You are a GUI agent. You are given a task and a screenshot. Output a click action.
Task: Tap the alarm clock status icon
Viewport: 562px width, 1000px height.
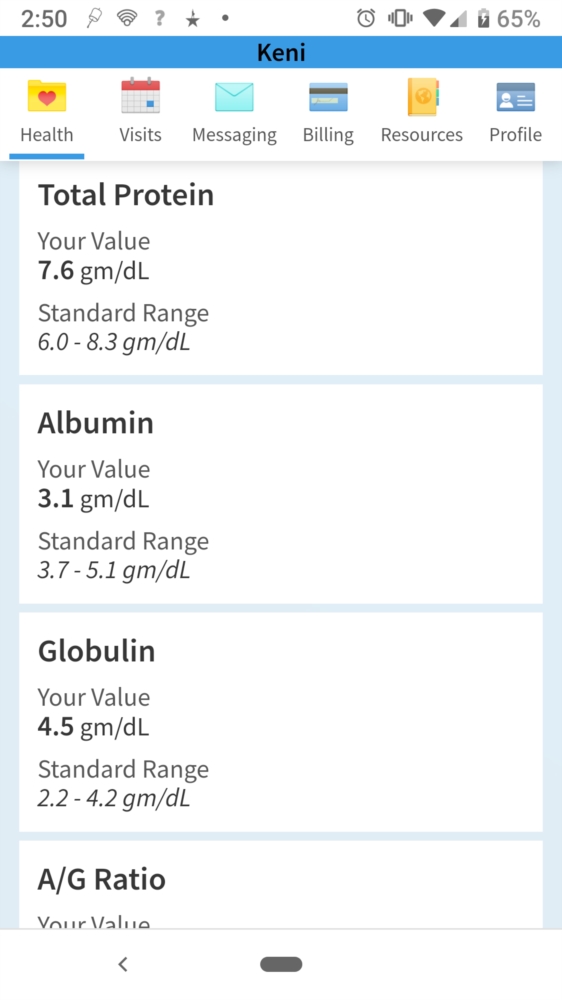pyautogui.click(x=366, y=18)
